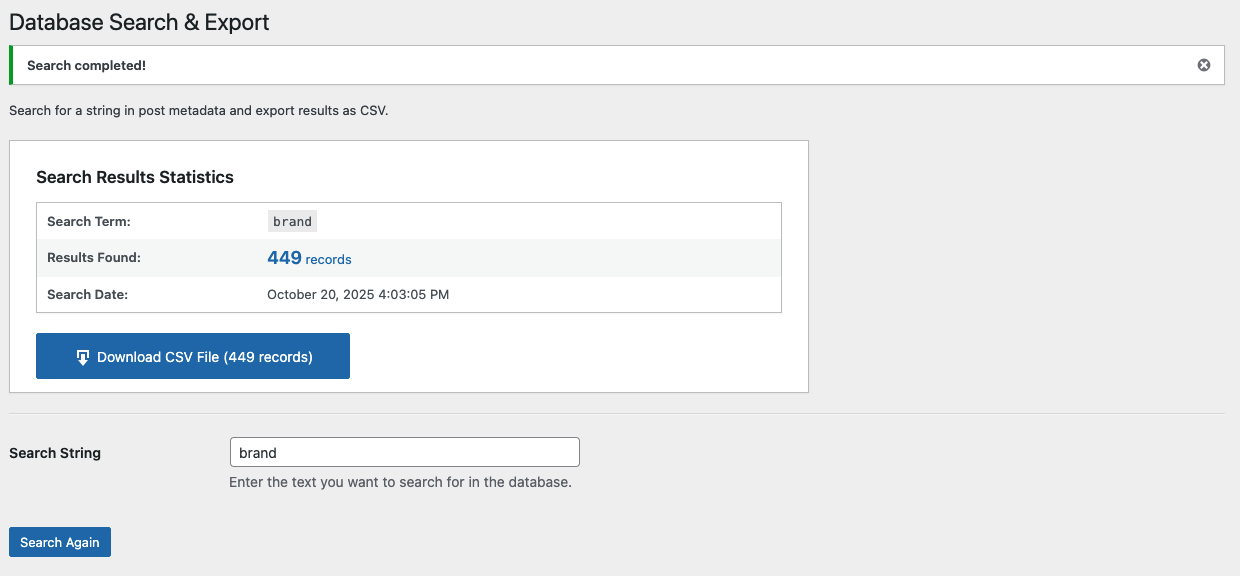Click the "records" word beside the 449 count

(x=328, y=259)
